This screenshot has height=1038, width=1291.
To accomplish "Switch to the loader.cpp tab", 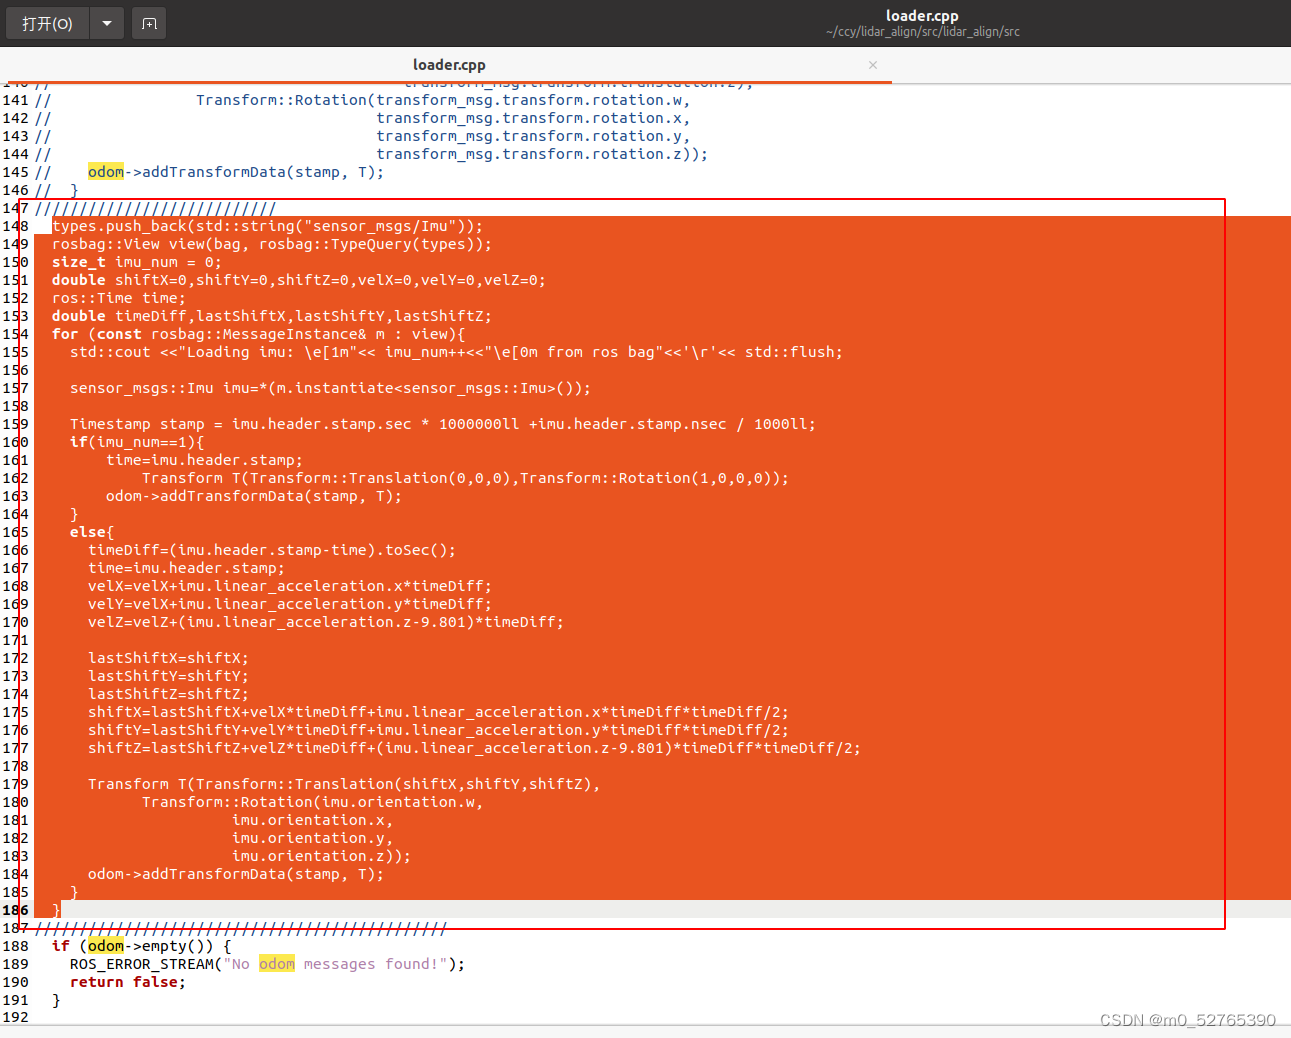I will click(x=449, y=64).
